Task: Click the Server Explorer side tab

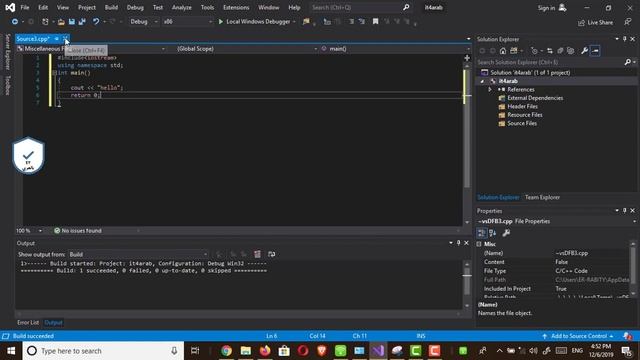Action: tap(7, 52)
